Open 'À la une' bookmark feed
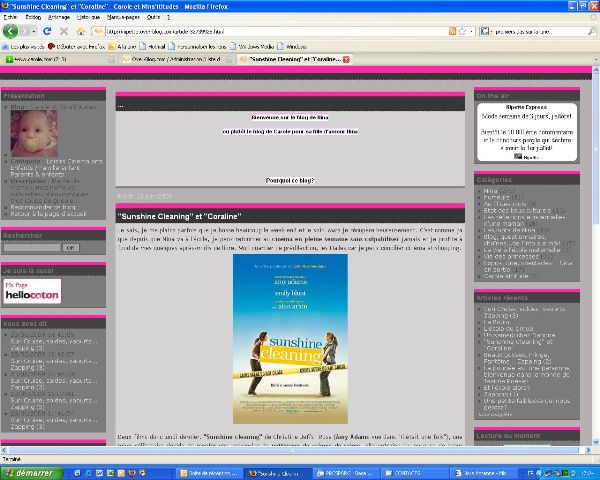This screenshot has width=600, height=480. 122,47
